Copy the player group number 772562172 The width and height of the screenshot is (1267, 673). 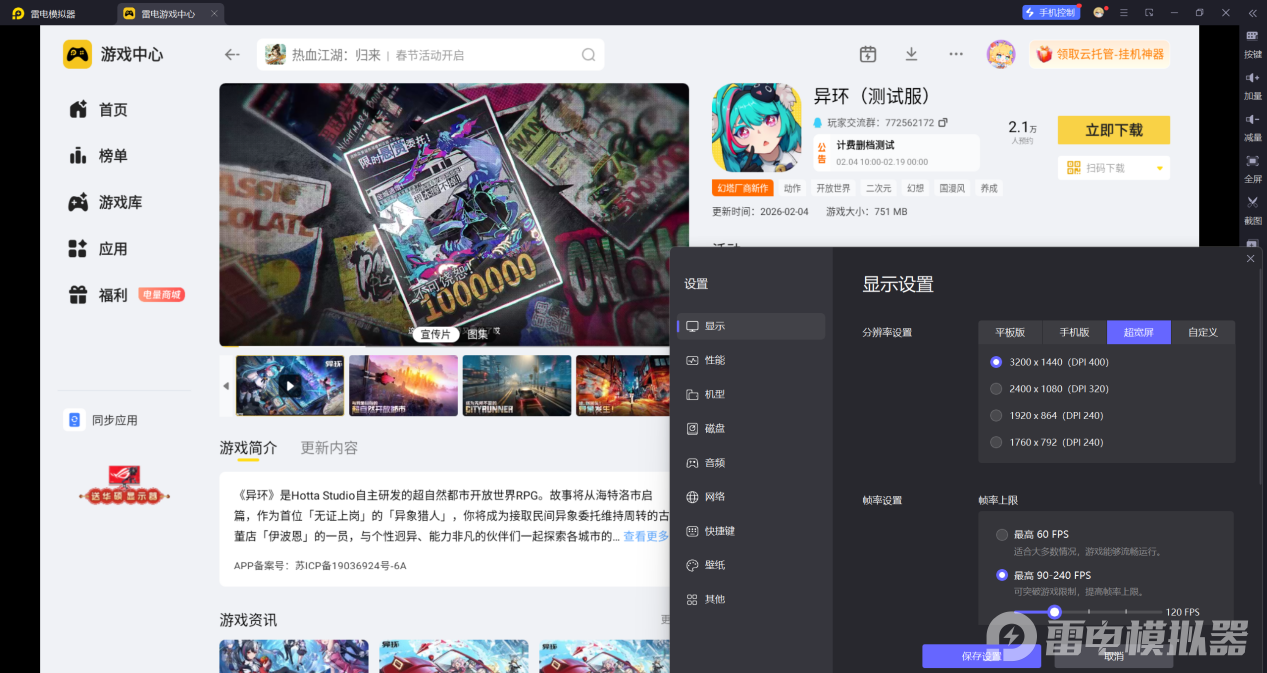[943, 123]
